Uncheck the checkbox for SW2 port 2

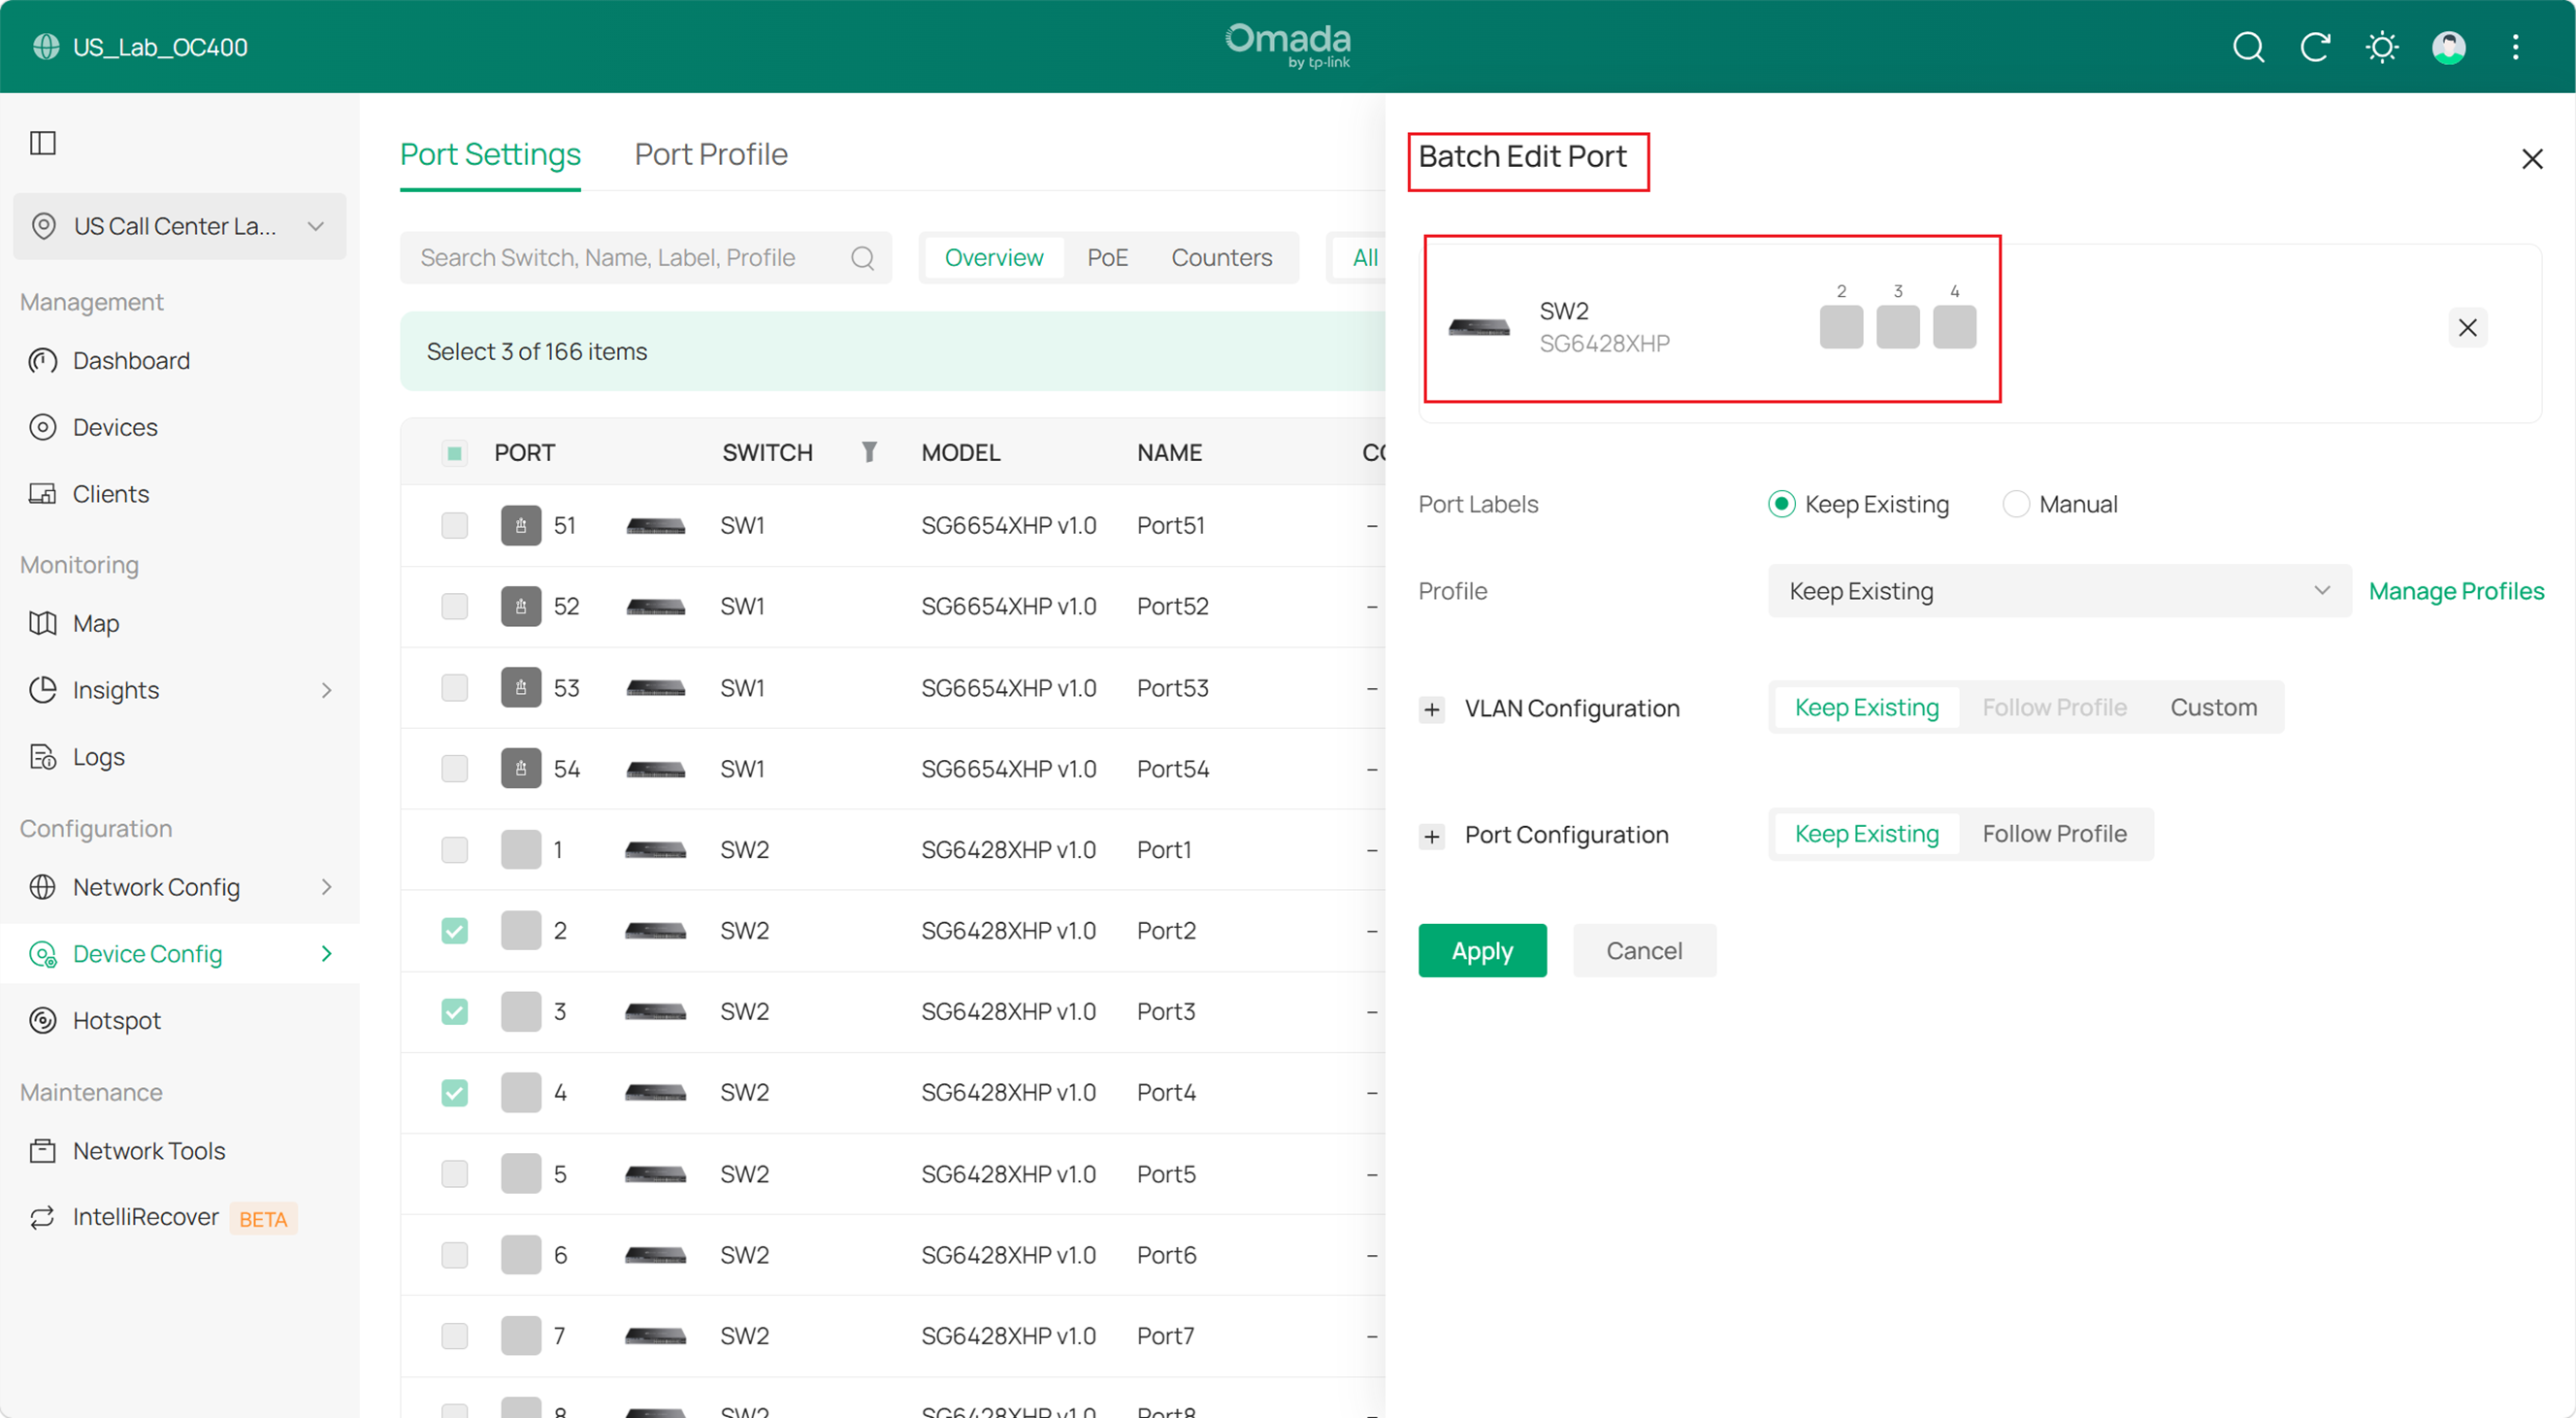[x=454, y=930]
